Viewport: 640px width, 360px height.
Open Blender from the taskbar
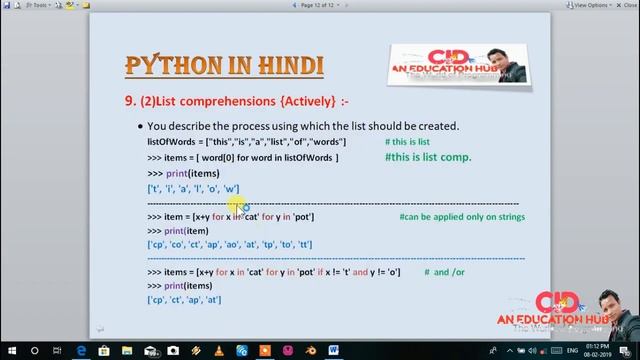pos(311,351)
